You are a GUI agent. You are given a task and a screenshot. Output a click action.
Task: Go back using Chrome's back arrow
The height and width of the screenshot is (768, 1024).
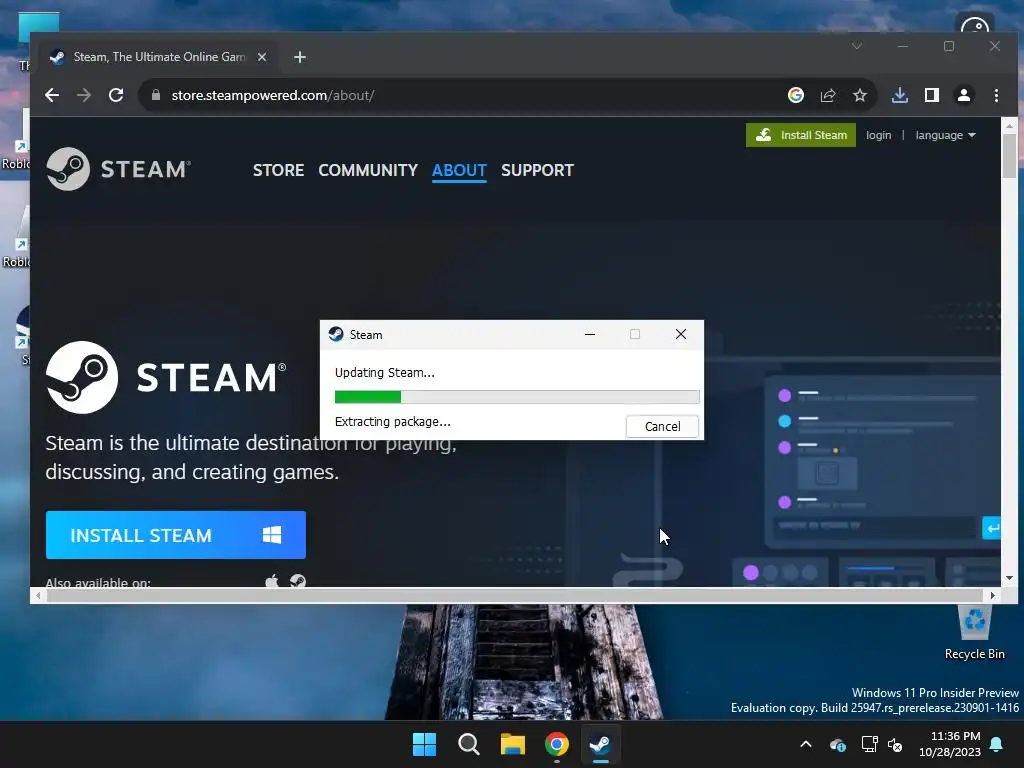(x=52, y=95)
